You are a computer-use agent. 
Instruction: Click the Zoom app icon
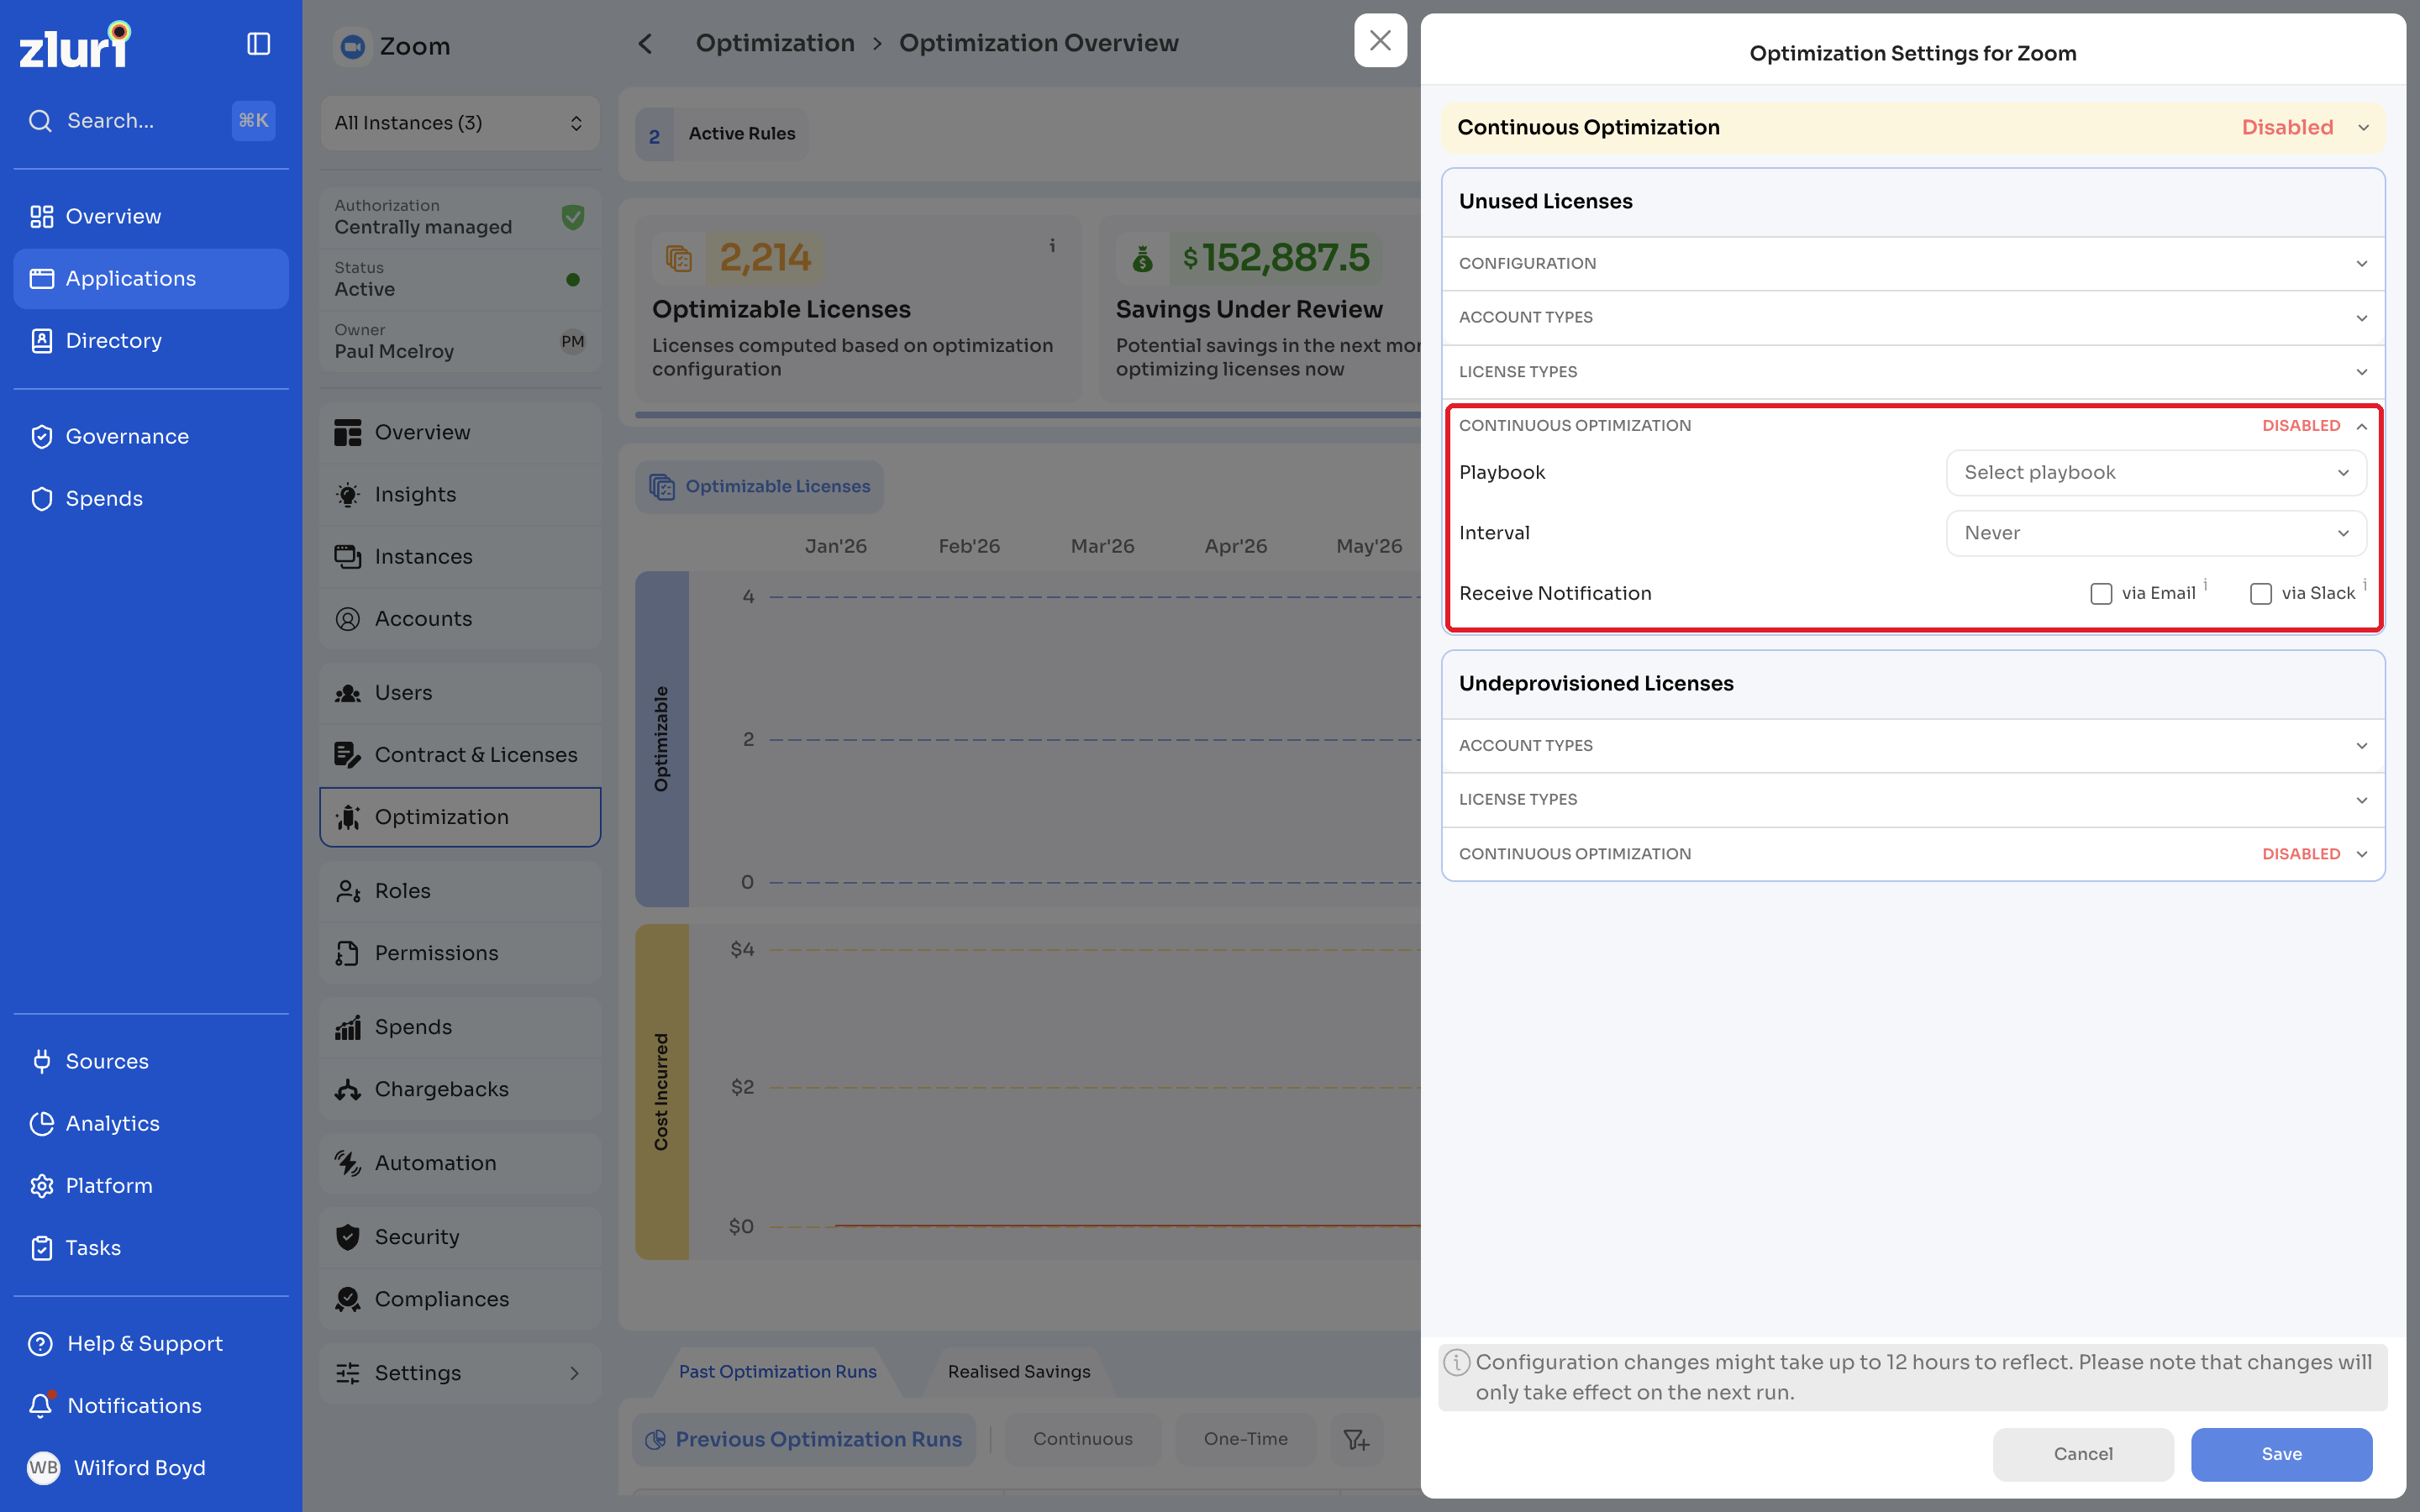[352, 46]
